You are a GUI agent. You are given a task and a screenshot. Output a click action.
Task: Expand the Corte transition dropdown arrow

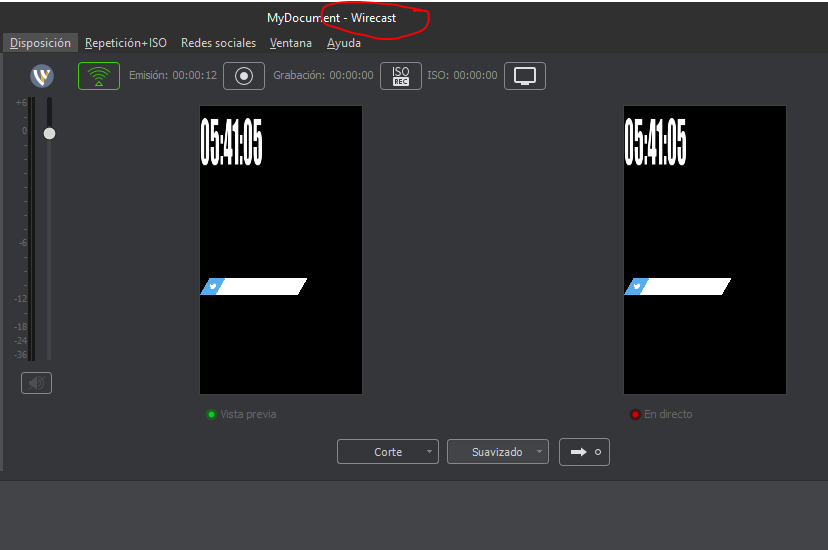429,452
